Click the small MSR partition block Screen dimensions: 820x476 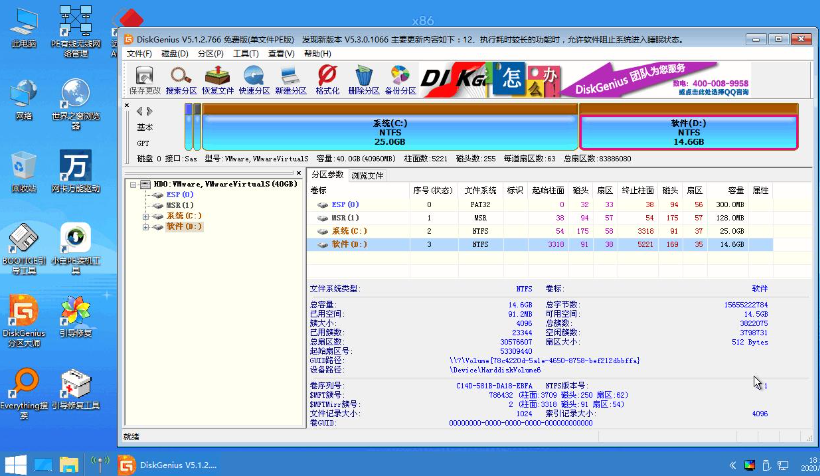point(197,127)
